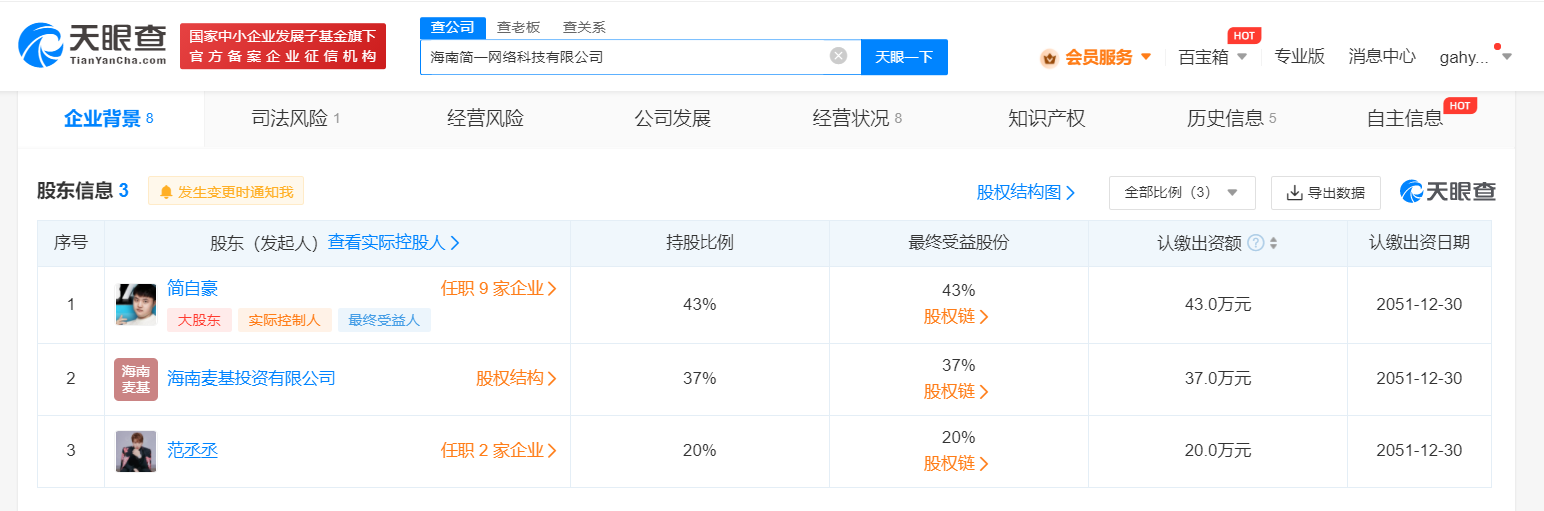Open the 股权结构图 link

[1026, 193]
